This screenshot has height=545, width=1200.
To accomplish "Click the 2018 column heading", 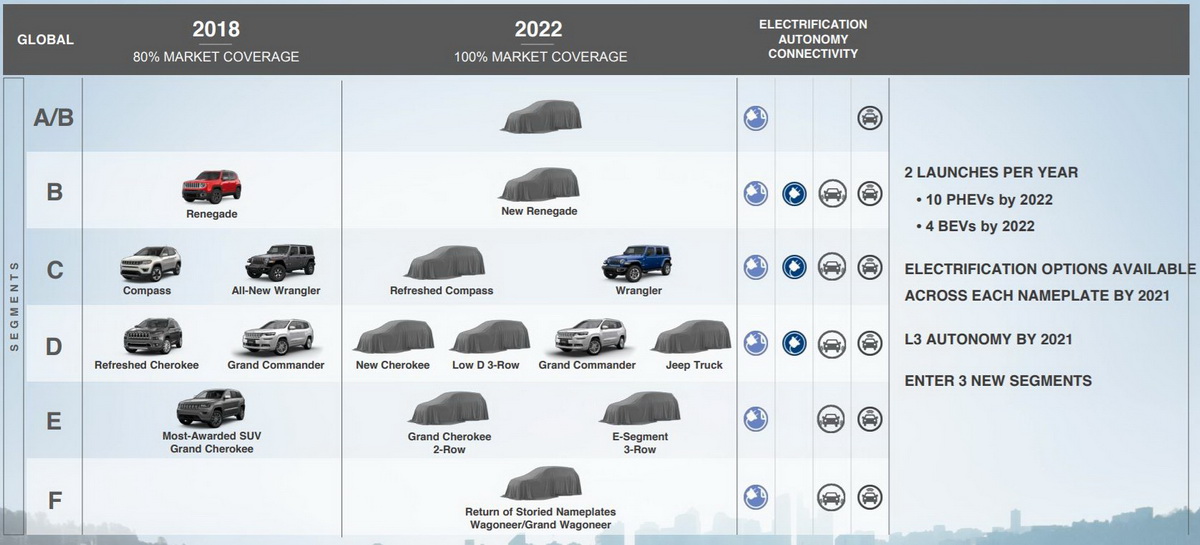I will [216, 30].
